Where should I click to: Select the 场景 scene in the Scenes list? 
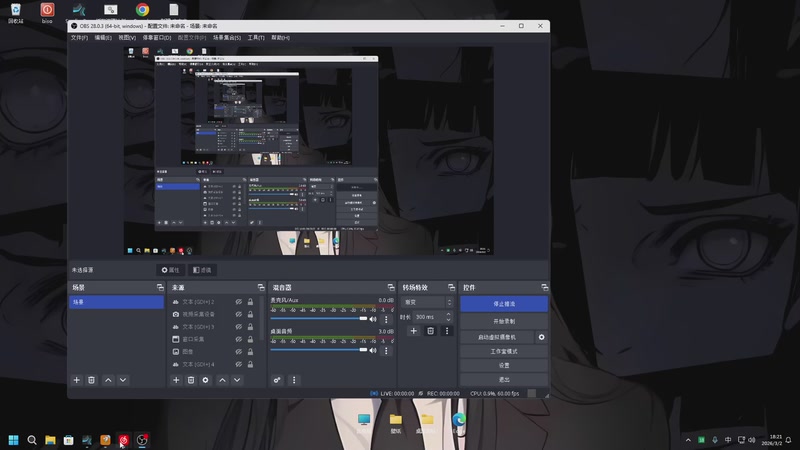pyautogui.click(x=116, y=302)
